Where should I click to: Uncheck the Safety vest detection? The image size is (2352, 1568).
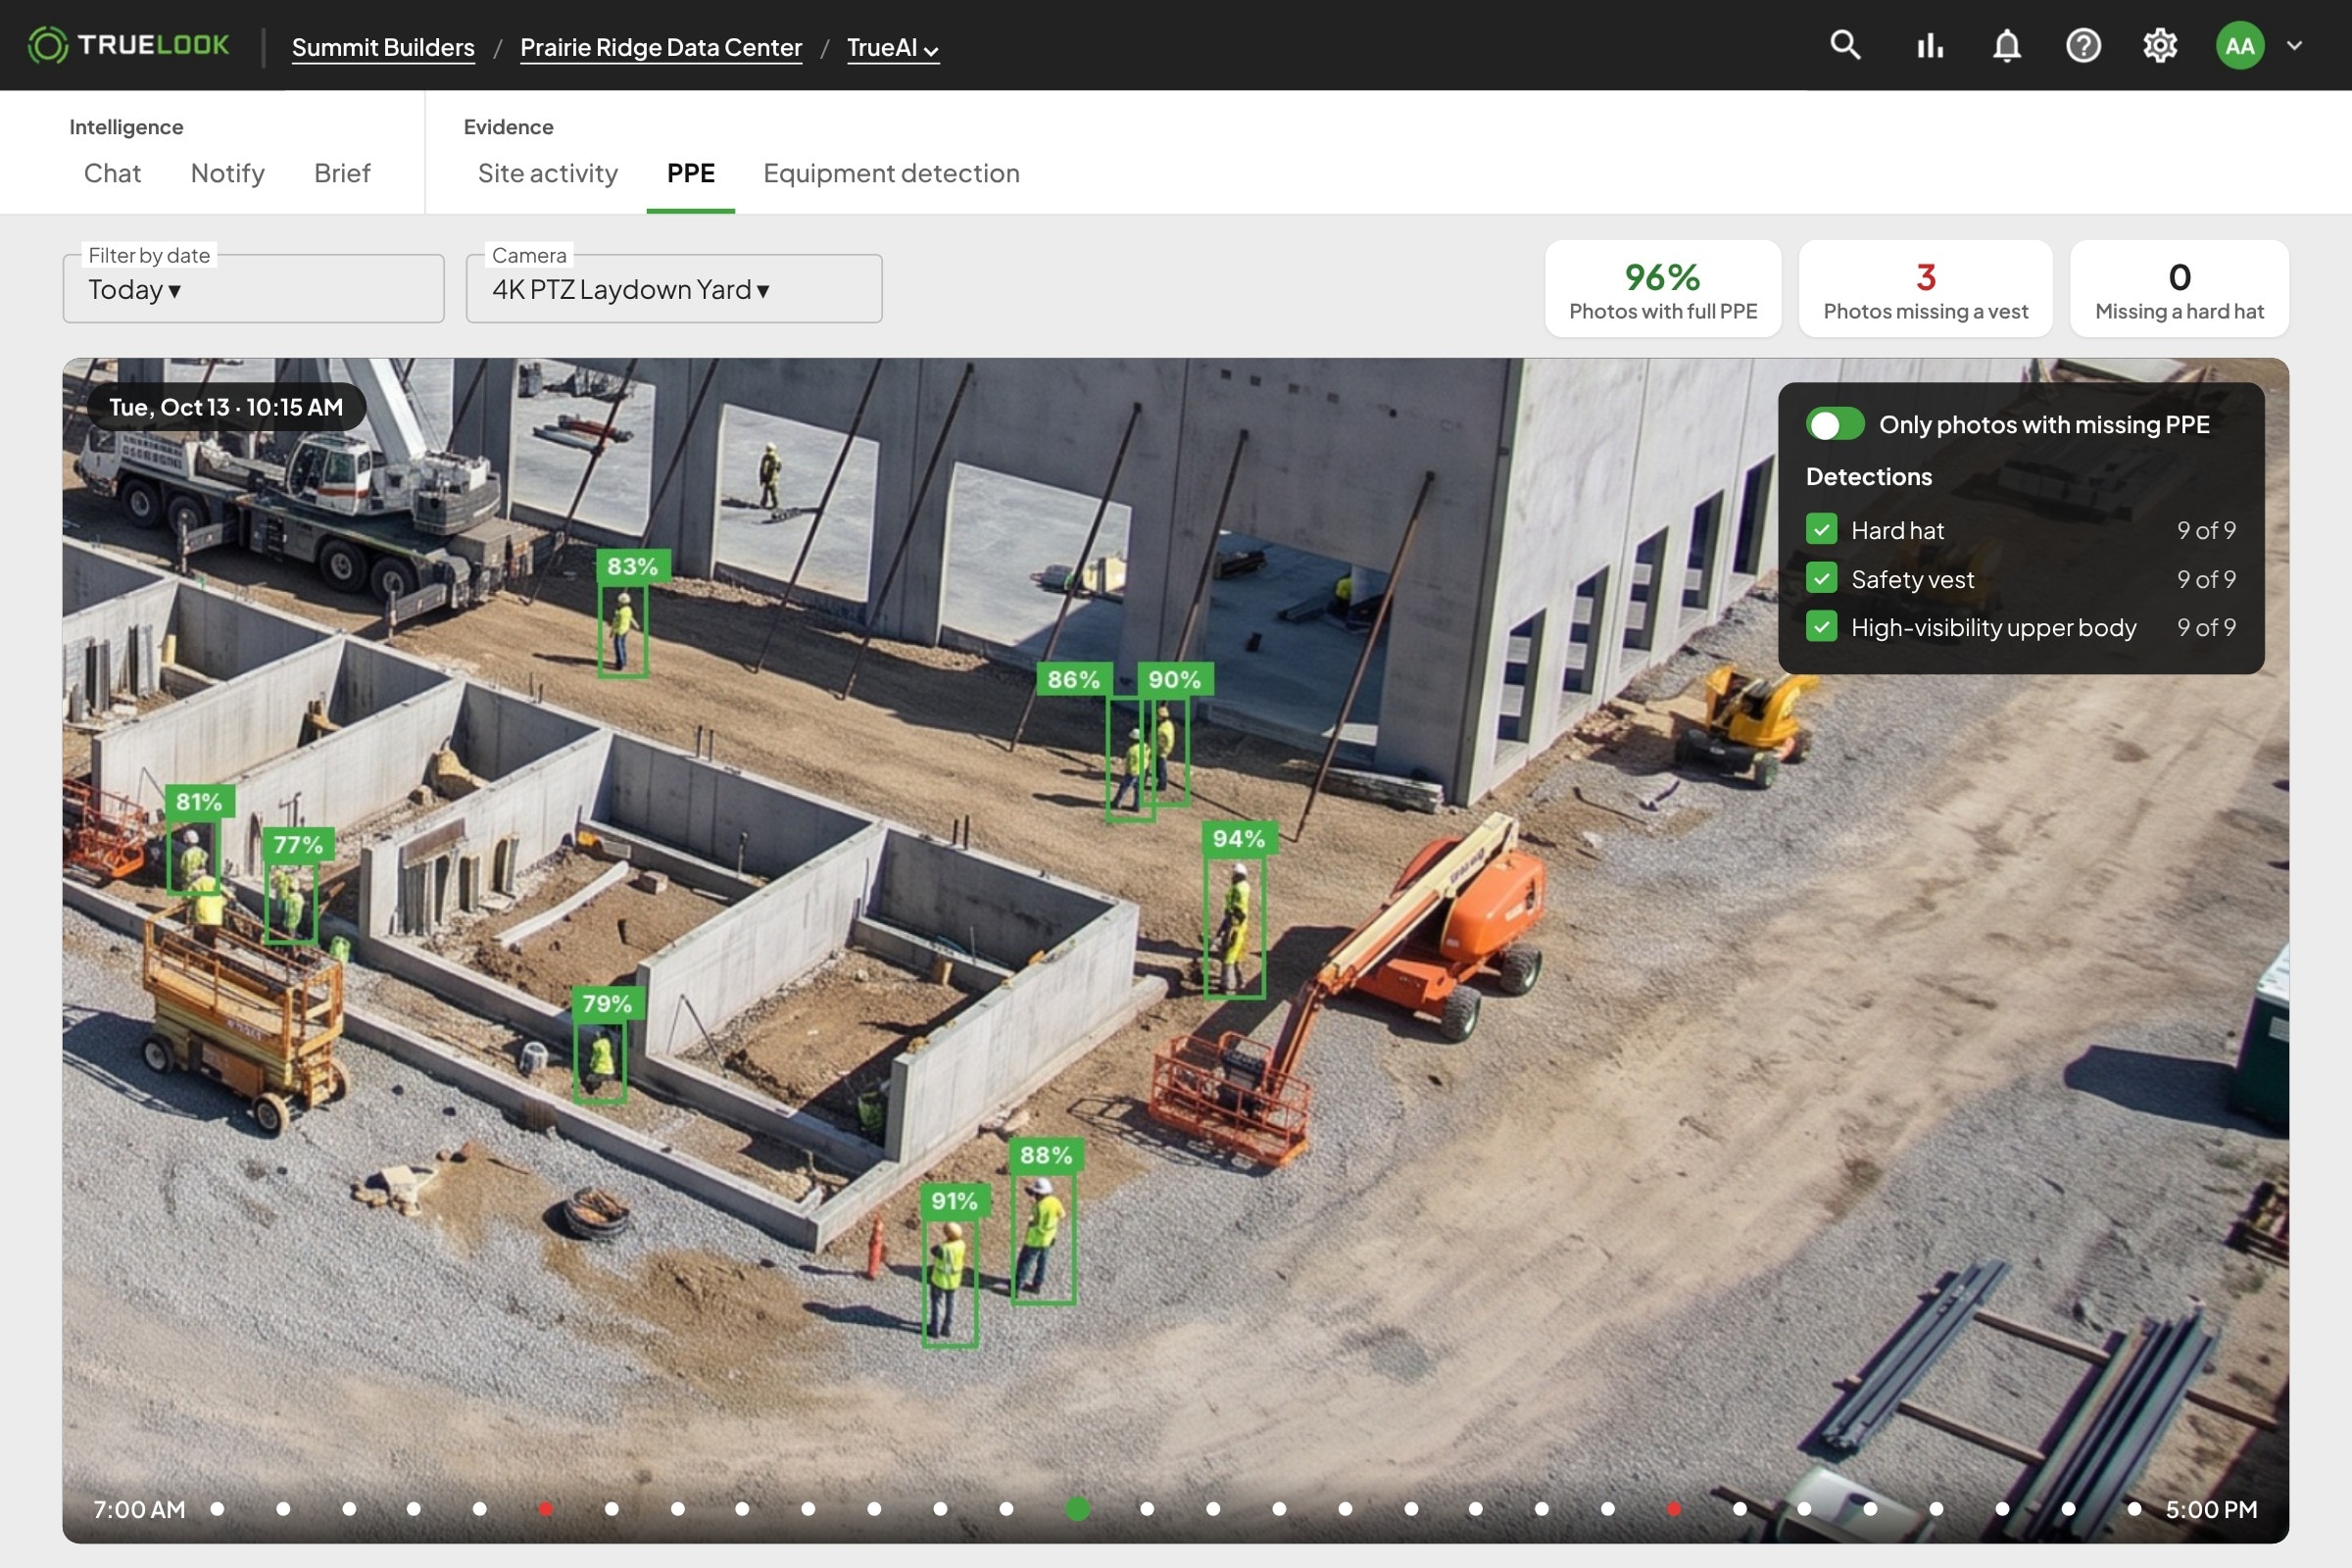[x=1821, y=578]
